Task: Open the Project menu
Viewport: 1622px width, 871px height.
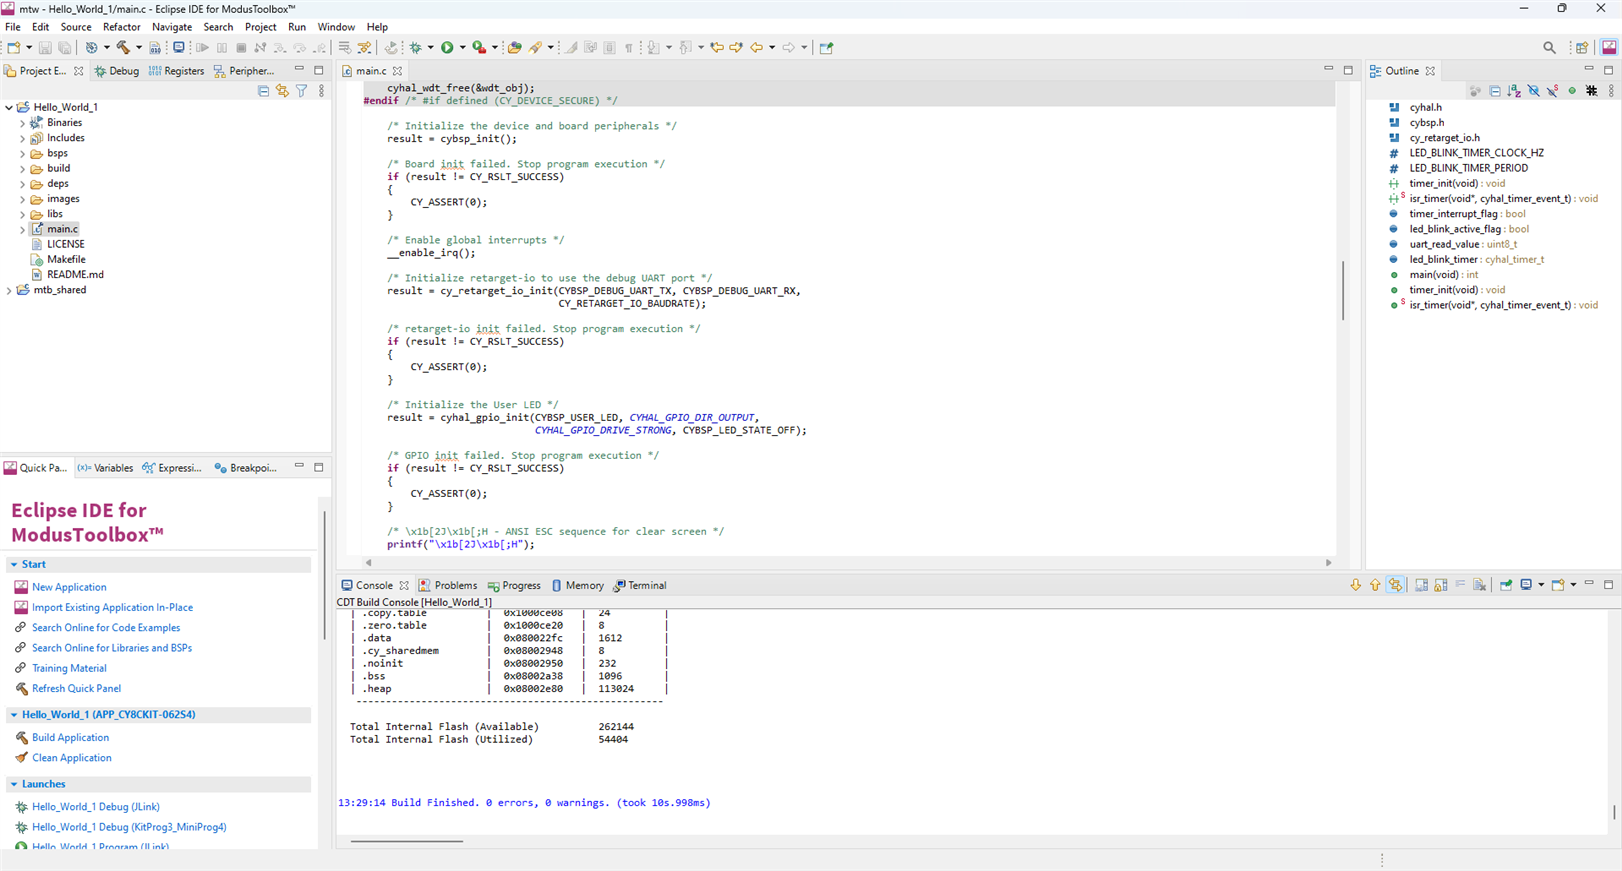Action: (x=260, y=27)
